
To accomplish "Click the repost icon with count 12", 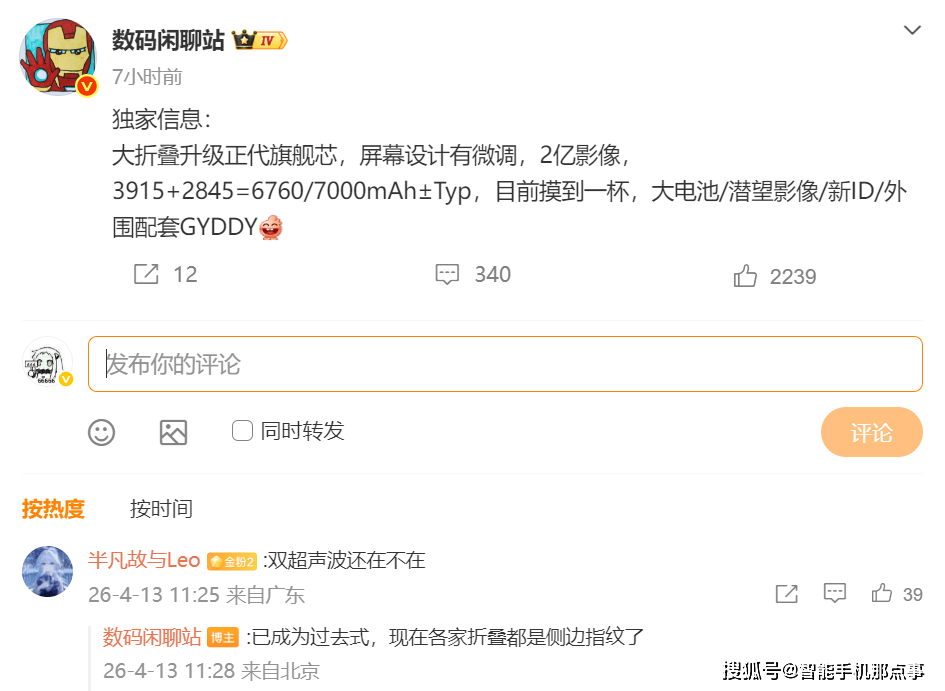I will (146, 274).
